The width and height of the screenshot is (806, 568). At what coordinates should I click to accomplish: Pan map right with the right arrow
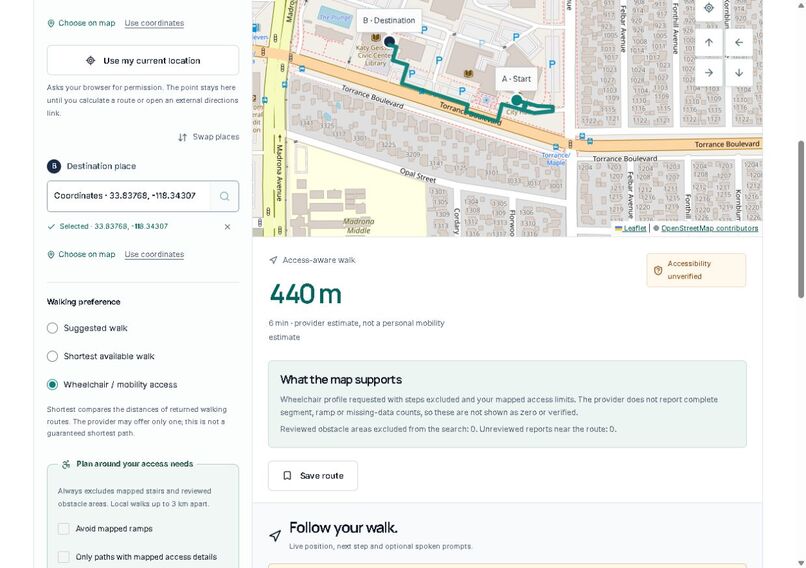(x=709, y=72)
